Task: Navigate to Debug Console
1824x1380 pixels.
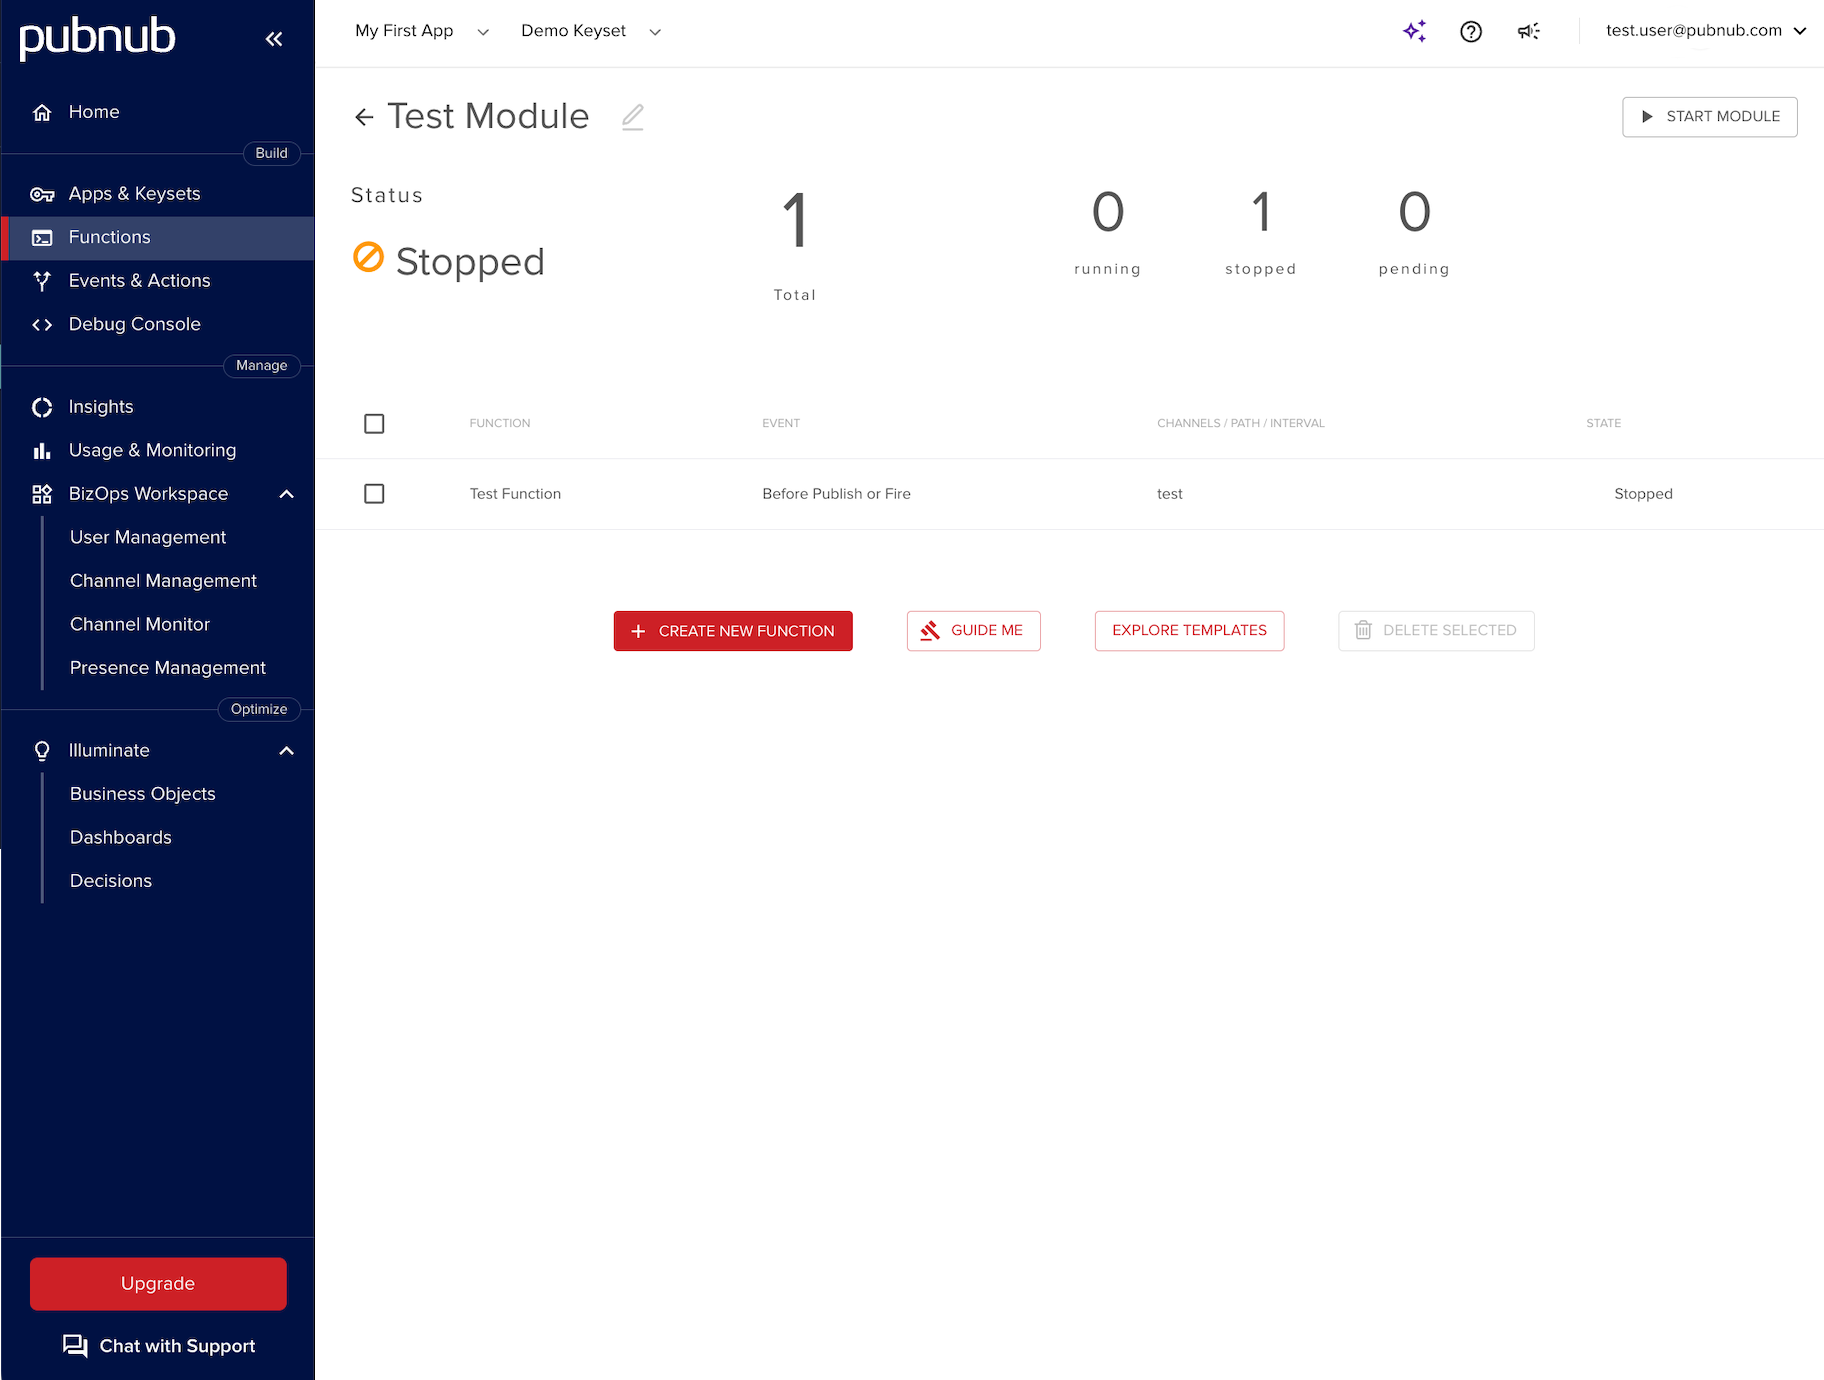Action: (x=134, y=324)
